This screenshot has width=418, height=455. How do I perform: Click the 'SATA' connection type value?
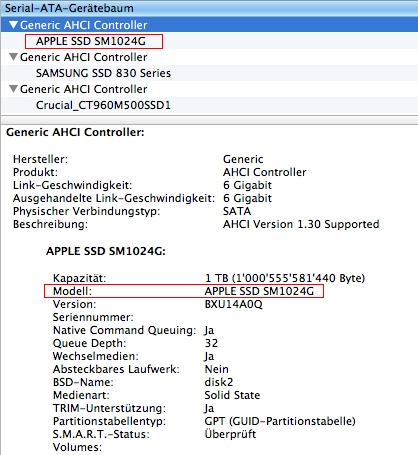click(x=237, y=211)
